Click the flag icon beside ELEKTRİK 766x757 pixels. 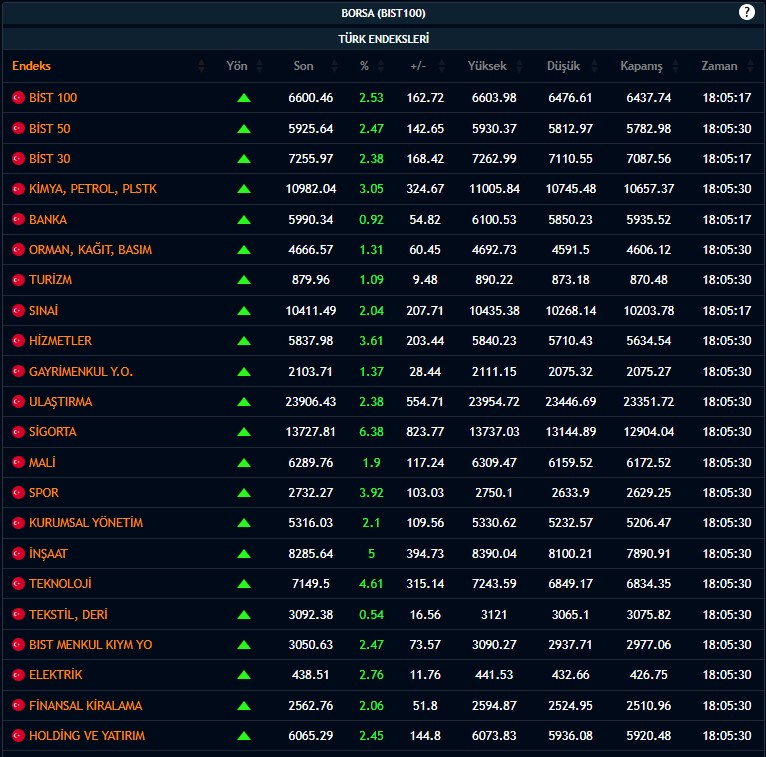pyautogui.click(x=18, y=675)
